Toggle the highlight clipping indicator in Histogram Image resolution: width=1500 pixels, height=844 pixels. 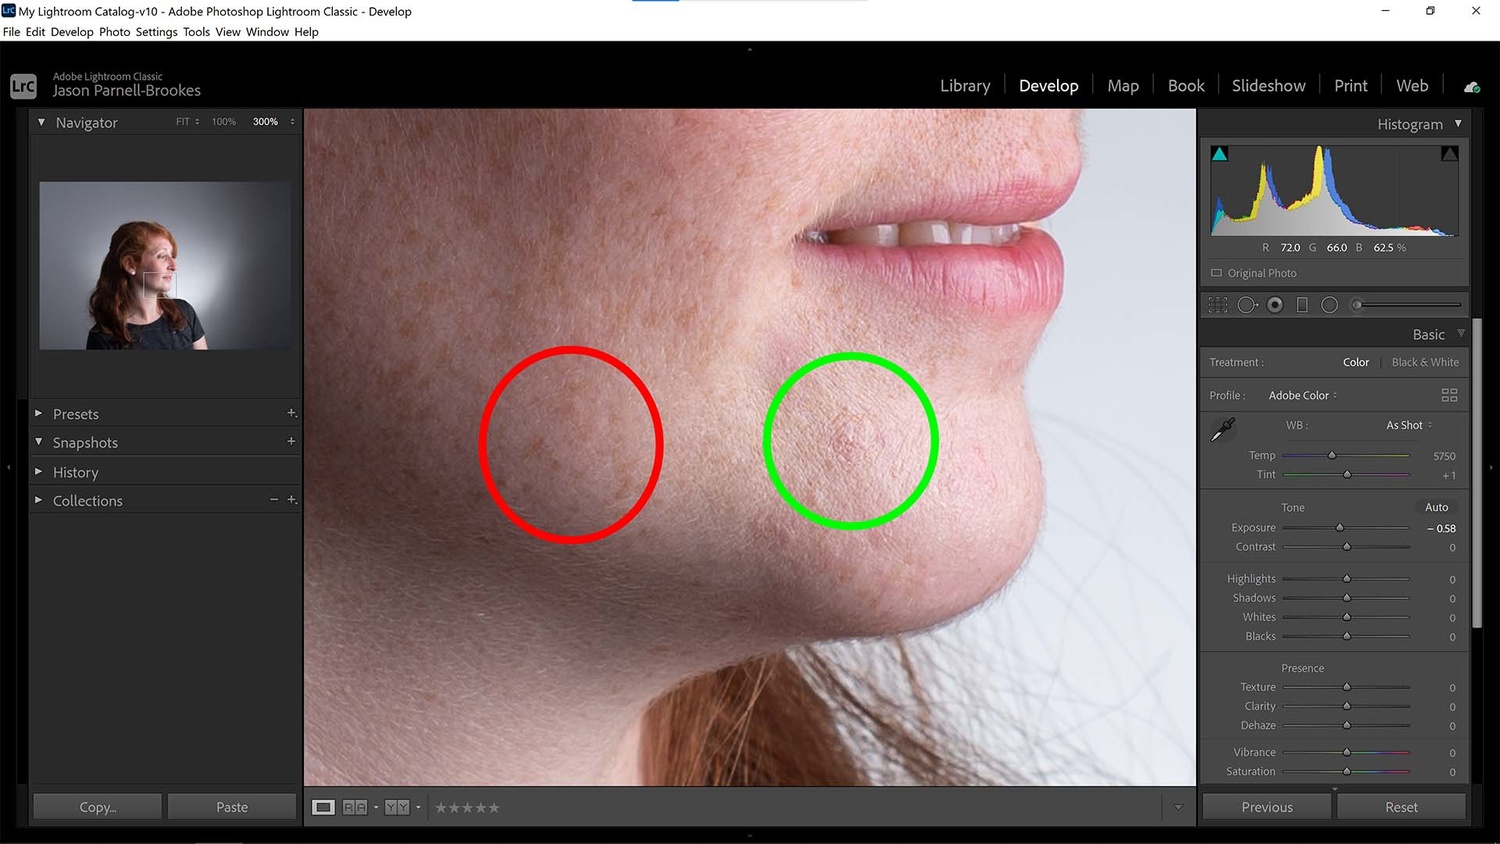(x=1449, y=154)
